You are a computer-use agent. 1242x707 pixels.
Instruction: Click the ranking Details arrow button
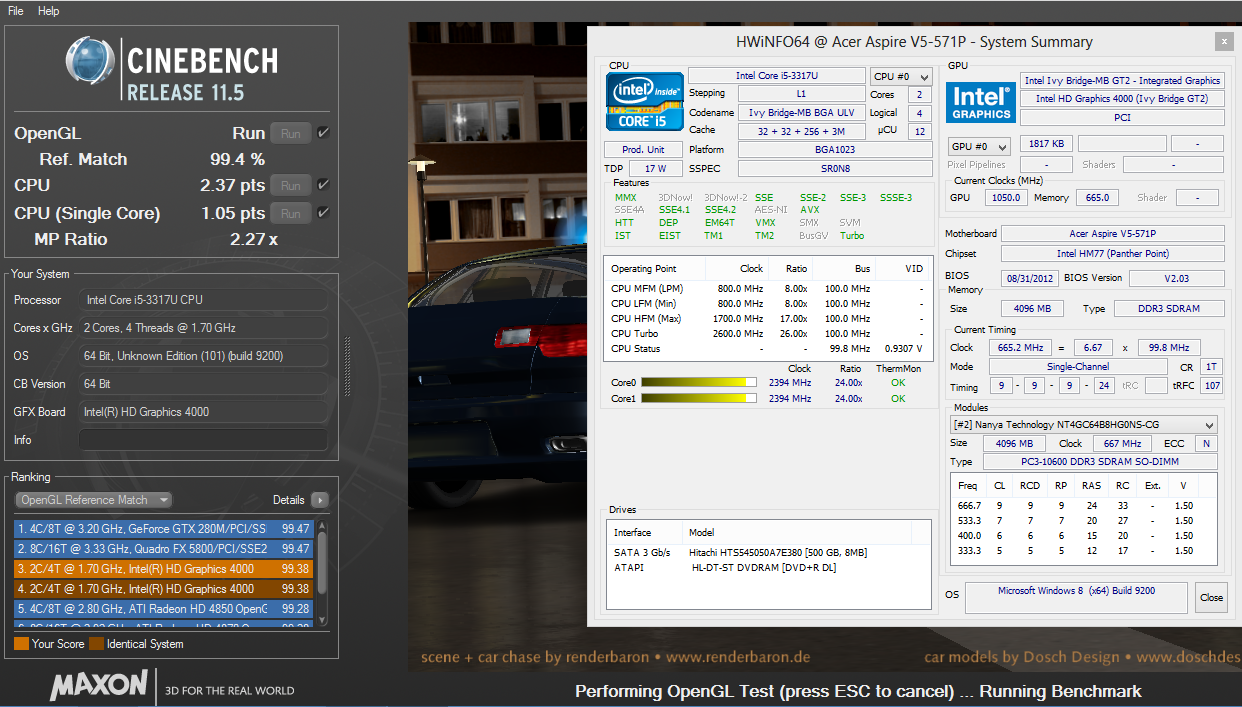pos(319,500)
